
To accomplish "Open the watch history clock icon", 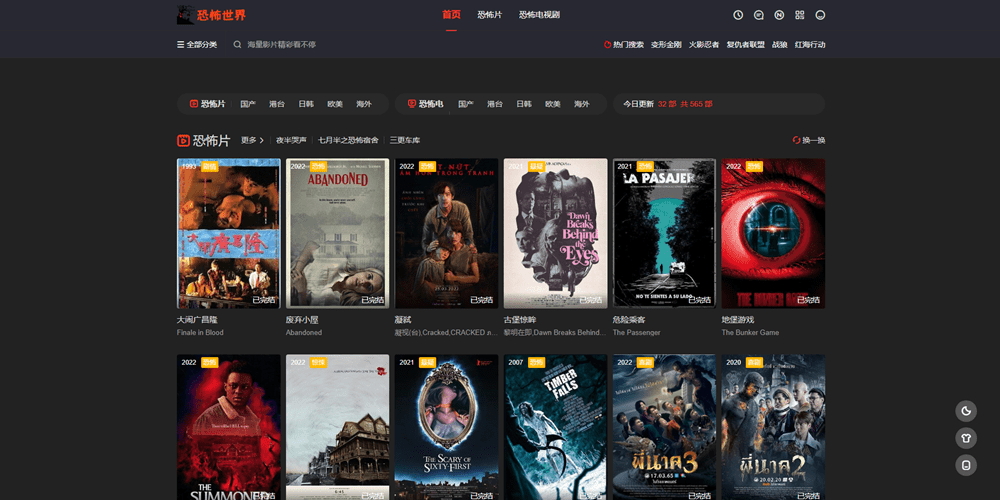I will point(738,15).
